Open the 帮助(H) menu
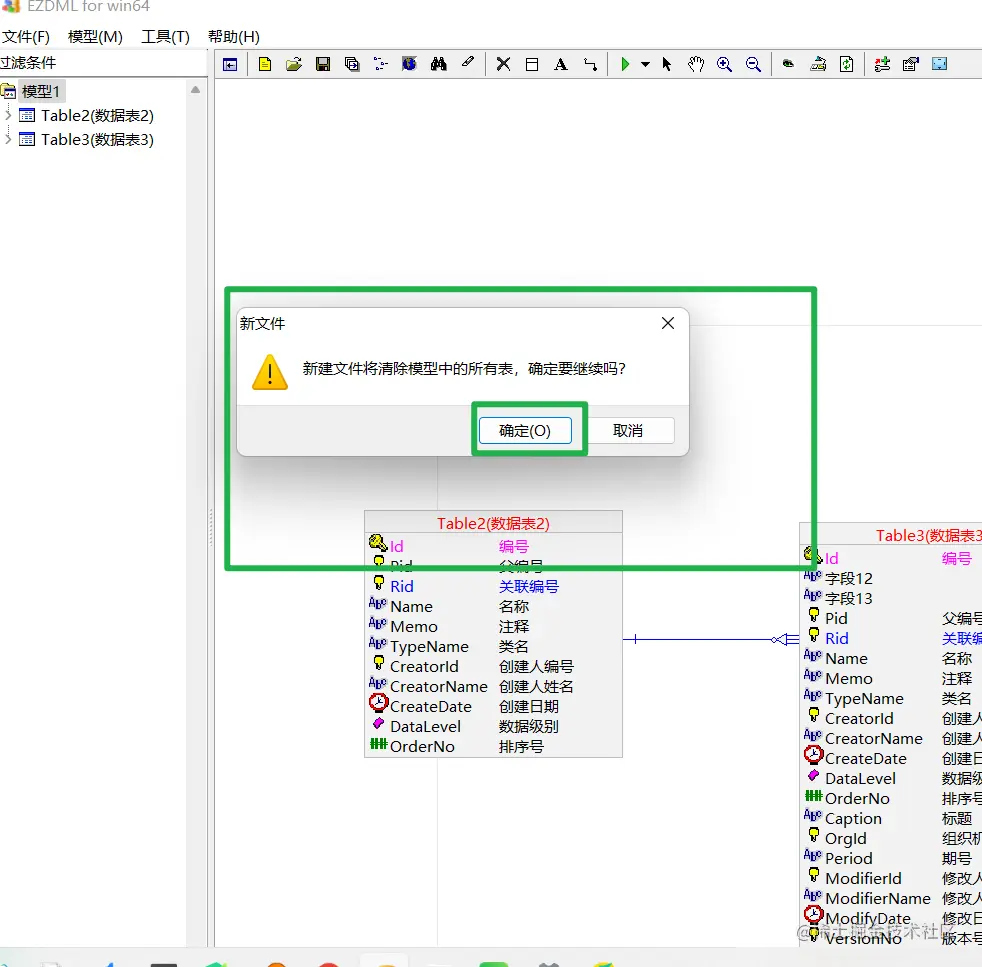982x967 pixels. coord(234,37)
